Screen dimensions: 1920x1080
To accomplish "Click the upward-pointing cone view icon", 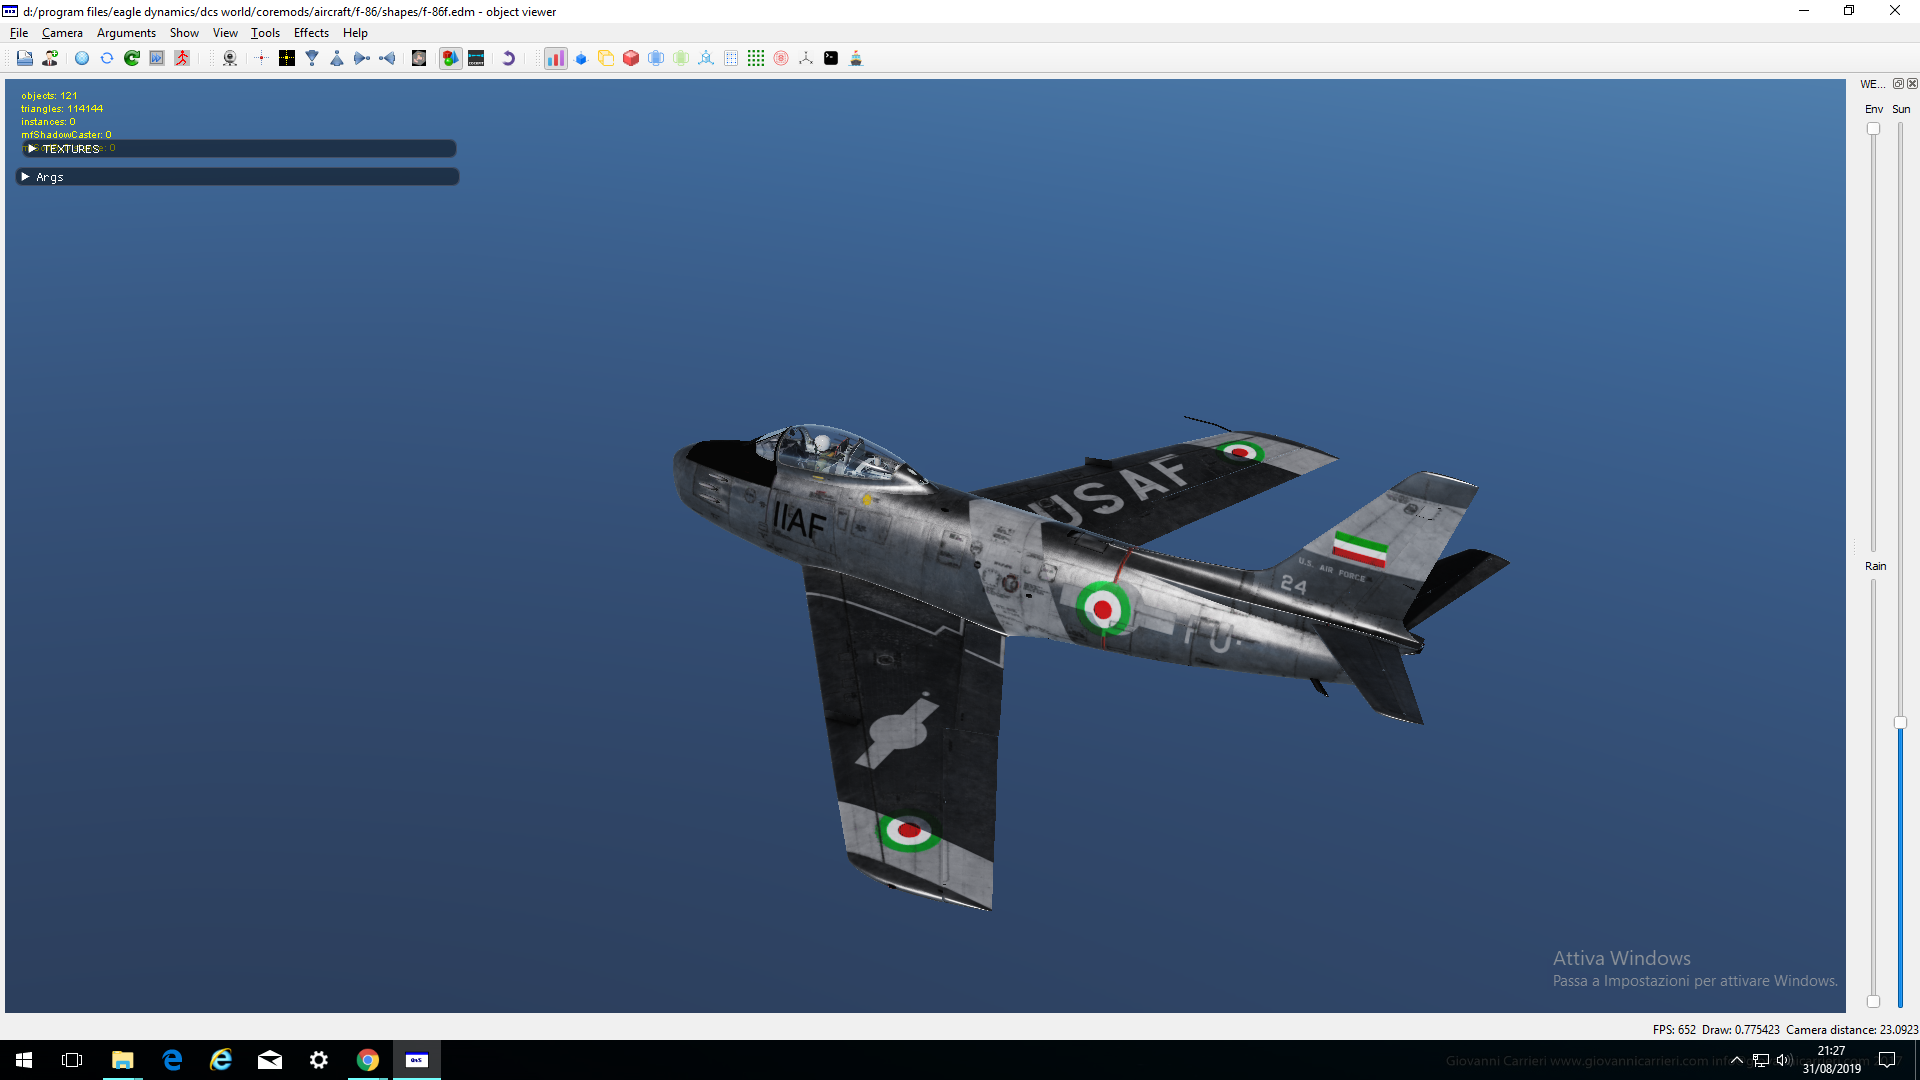I will coord(337,58).
